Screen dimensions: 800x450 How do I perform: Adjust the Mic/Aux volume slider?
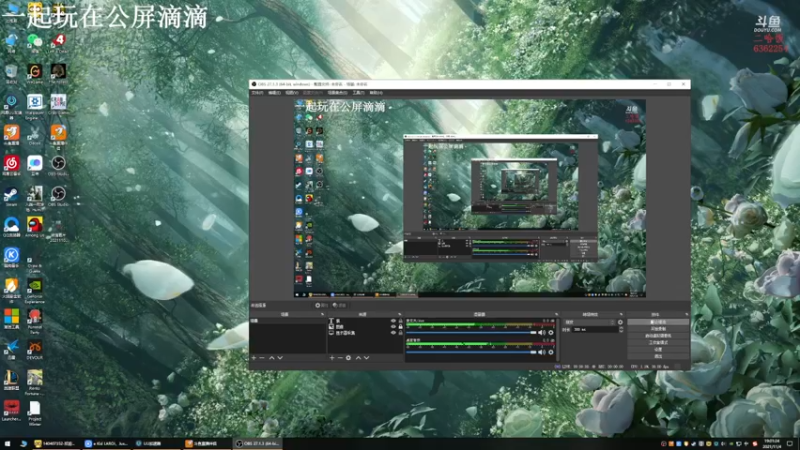click(x=471, y=333)
